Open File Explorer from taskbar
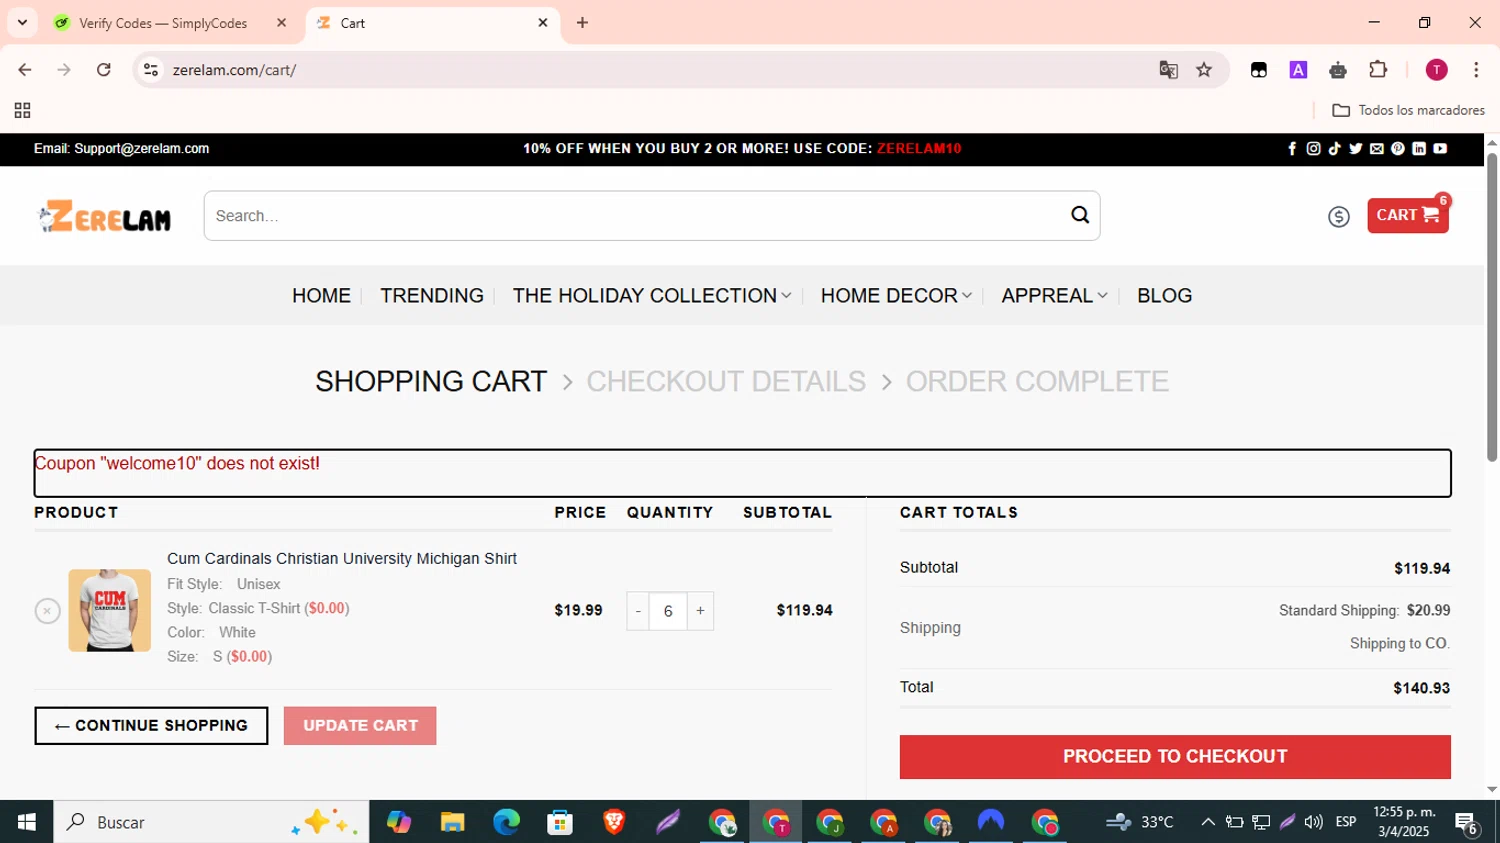Image resolution: width=1500 pixels, height=843 pixels. pos(452,822)
